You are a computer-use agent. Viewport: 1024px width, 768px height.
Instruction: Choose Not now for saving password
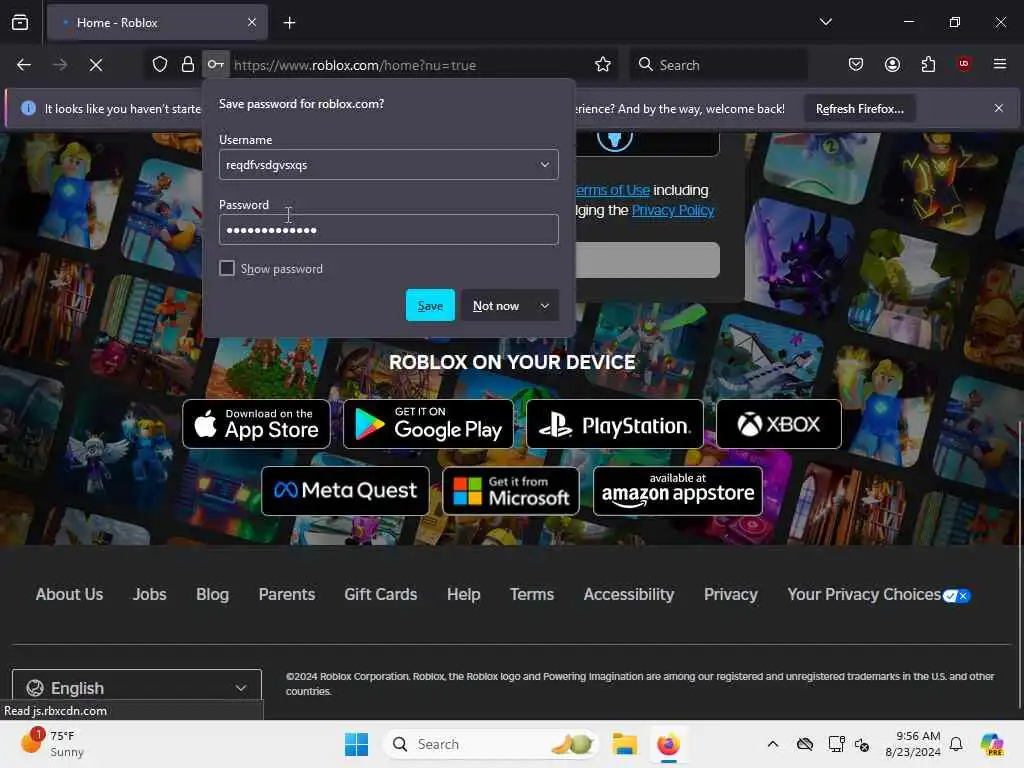click(496, 306)
